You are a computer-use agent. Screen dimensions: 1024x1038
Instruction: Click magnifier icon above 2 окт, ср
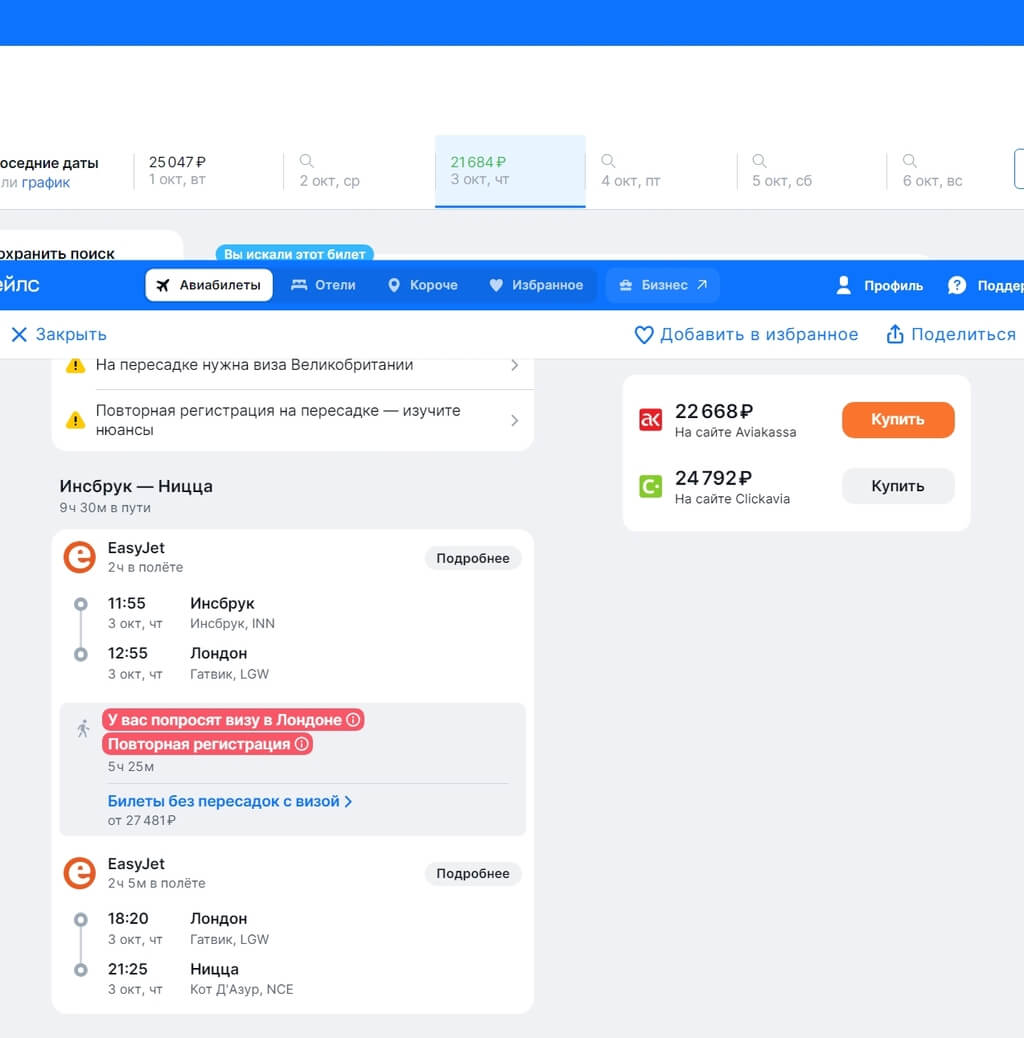306,161
